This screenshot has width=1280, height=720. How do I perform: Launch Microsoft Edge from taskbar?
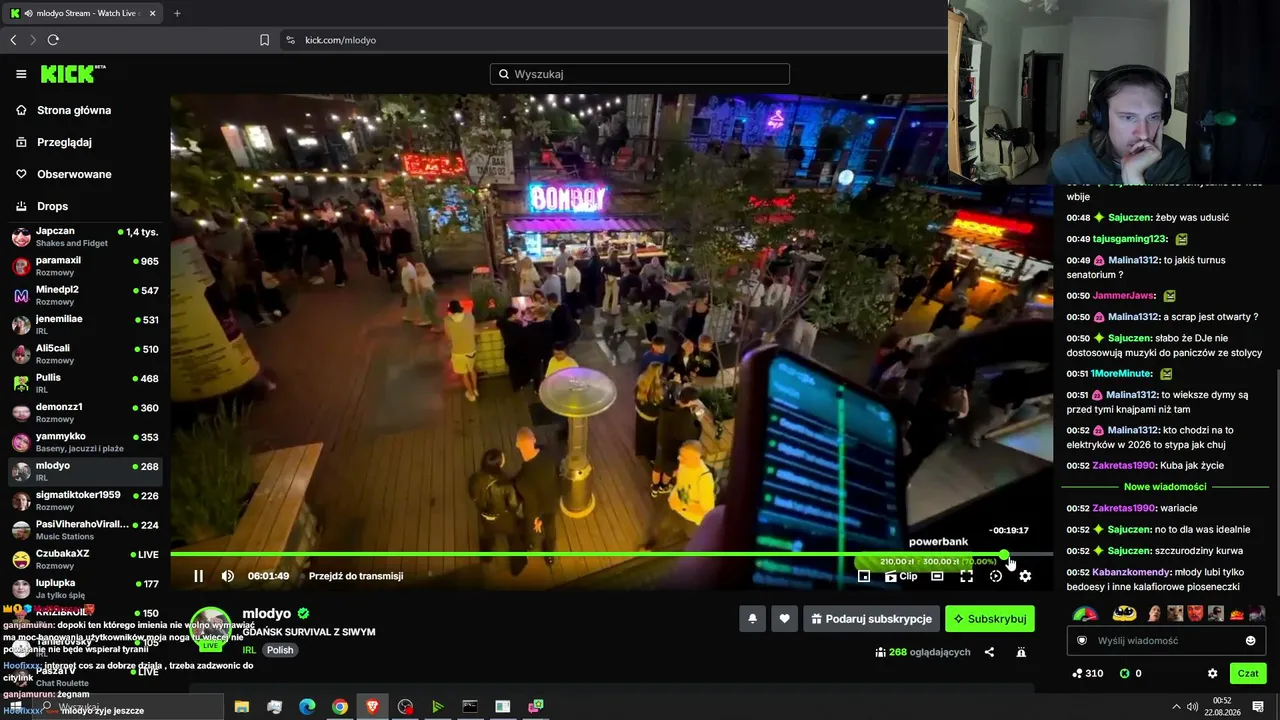click(x=307, y=707)
